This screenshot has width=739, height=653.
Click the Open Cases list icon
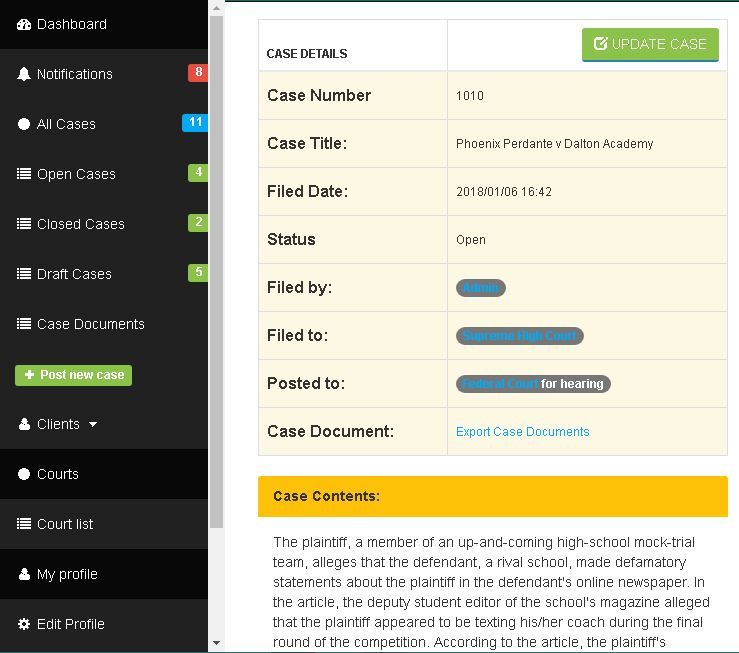tap(24, 174)
